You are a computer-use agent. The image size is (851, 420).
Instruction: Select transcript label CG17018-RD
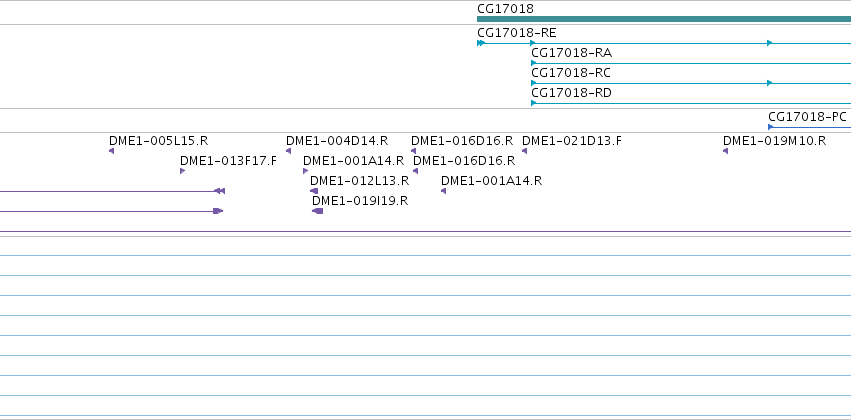(x=571, y=93)
